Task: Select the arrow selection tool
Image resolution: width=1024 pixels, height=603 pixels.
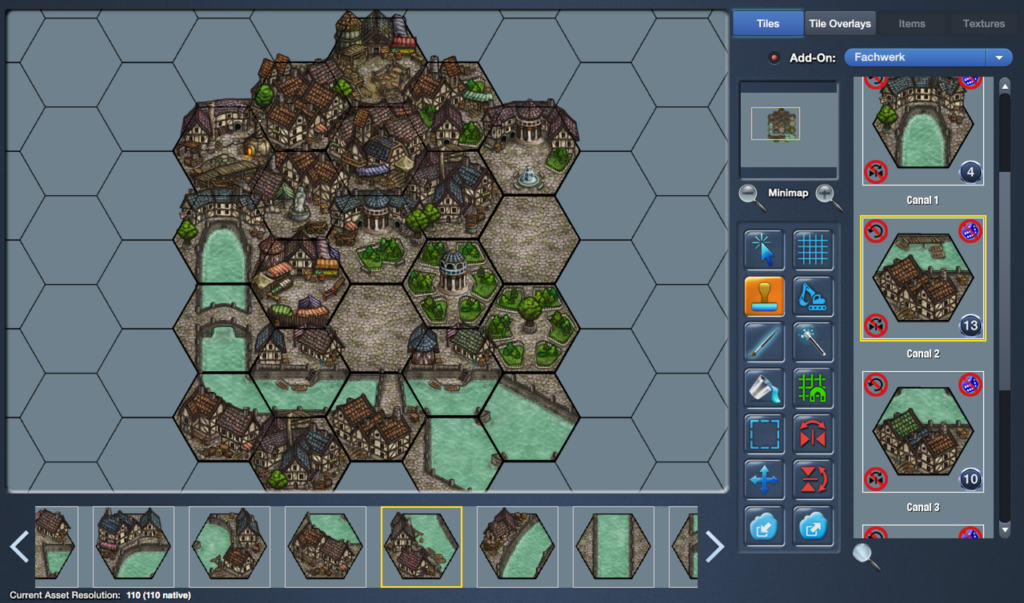Action: tap(764, 249)
